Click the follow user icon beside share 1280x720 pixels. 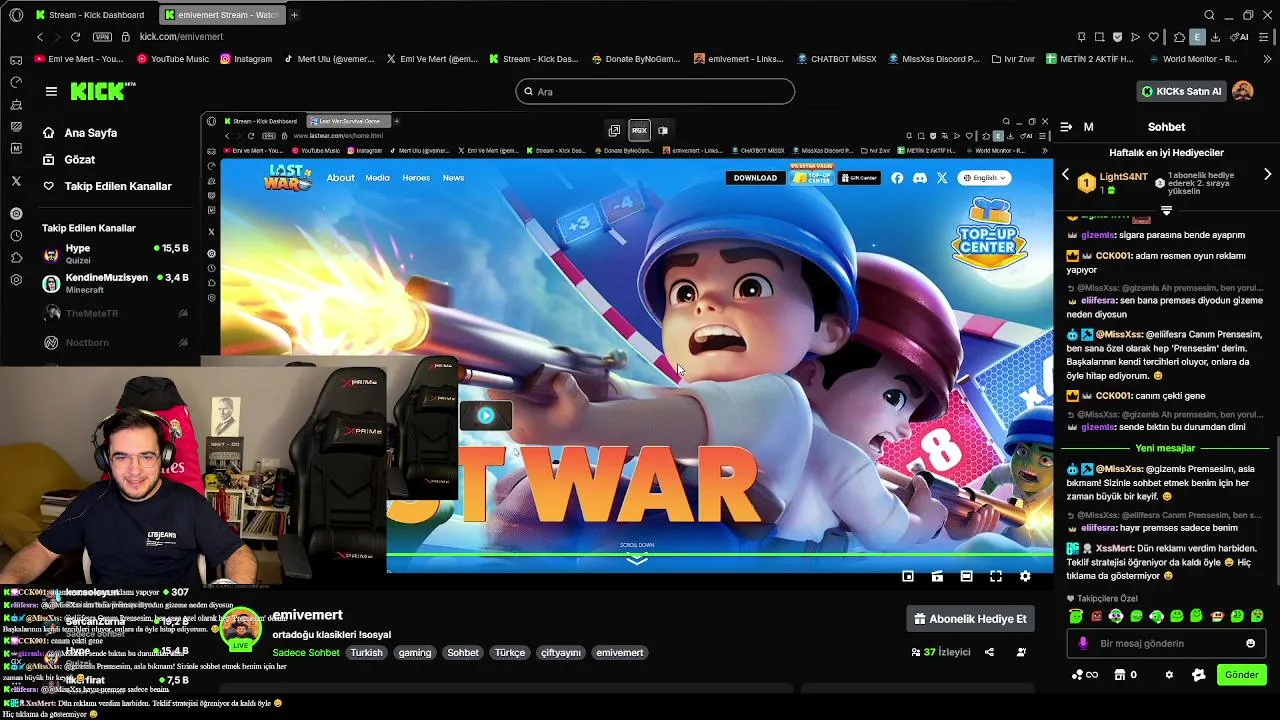tap(1021, 652)
